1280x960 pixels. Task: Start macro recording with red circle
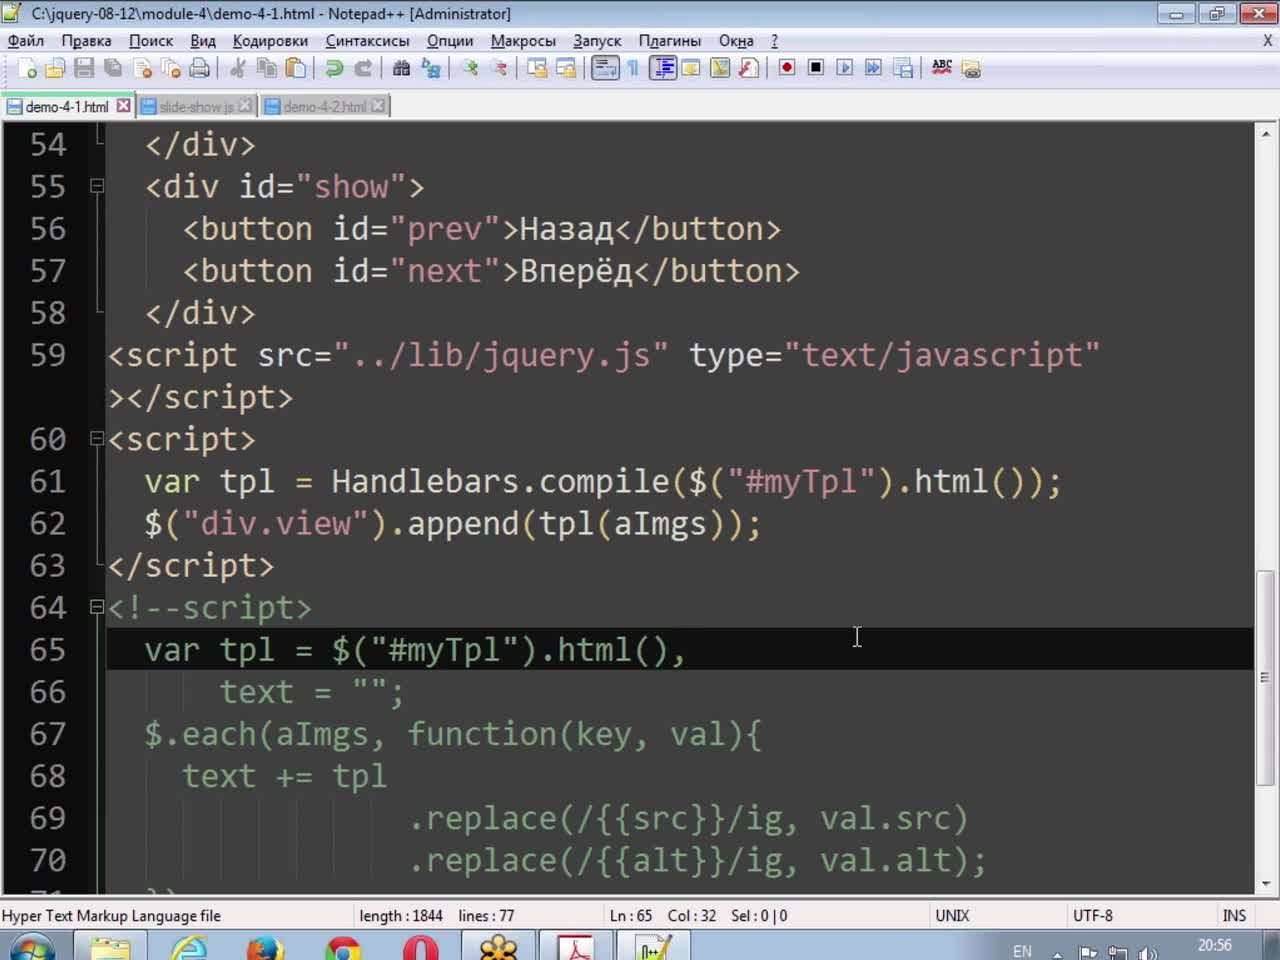tap(787, 68)
